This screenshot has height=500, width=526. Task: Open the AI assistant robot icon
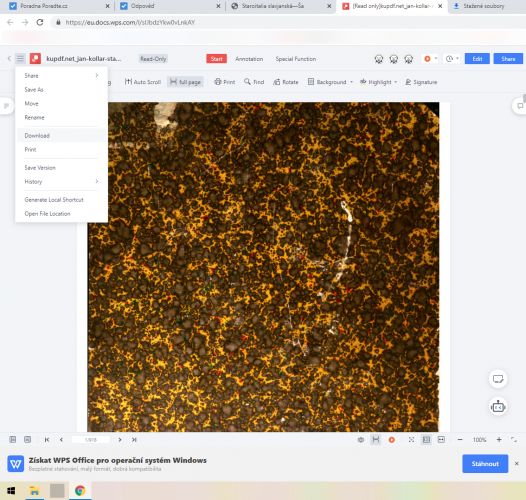pos(498,407)
